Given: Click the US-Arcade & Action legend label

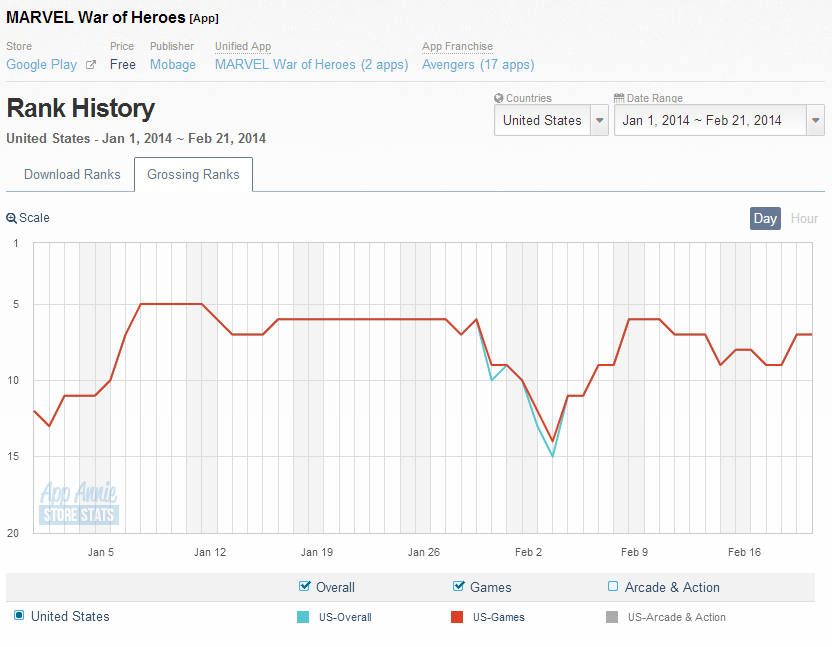Looking at the screenshot, I should click(x=677, y=617).
